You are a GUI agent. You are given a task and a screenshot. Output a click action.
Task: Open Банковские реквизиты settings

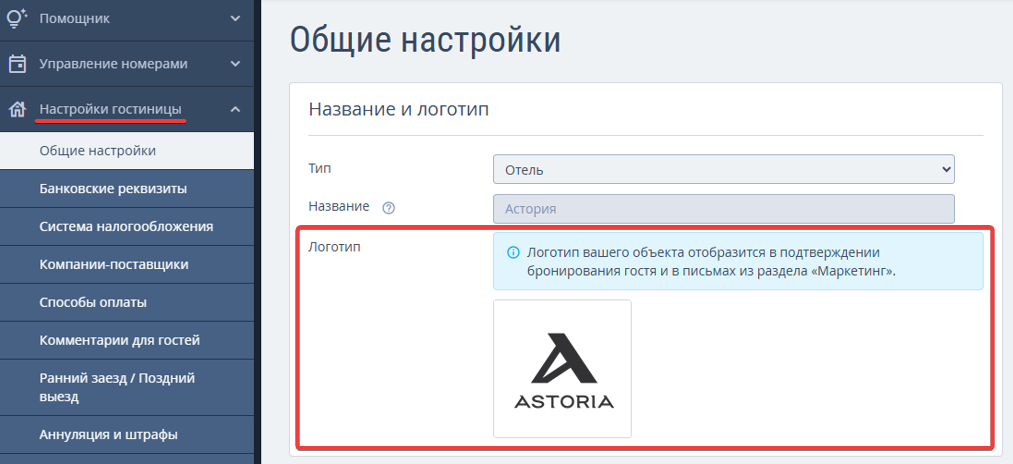(x=127, y=189)
